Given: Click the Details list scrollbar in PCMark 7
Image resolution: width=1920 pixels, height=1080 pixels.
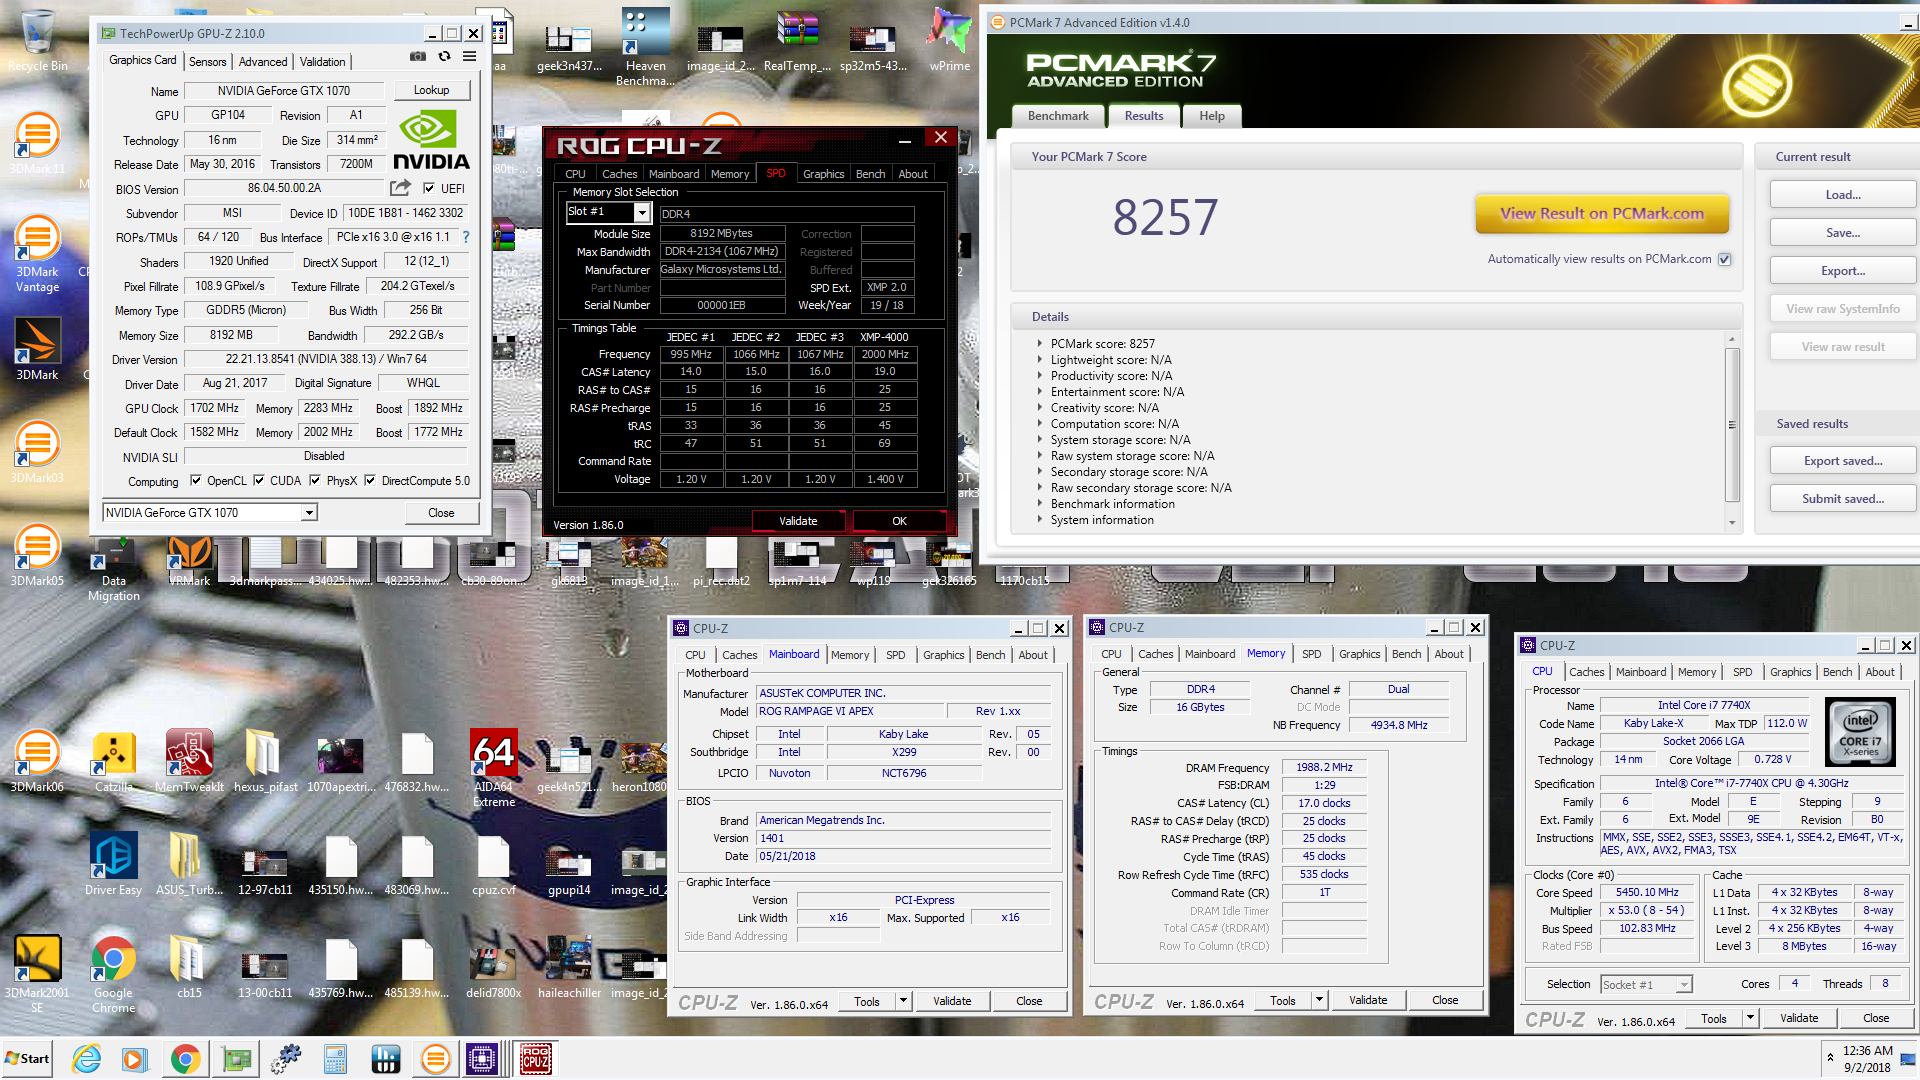Looking at the screenshot, I should 1732,425.
